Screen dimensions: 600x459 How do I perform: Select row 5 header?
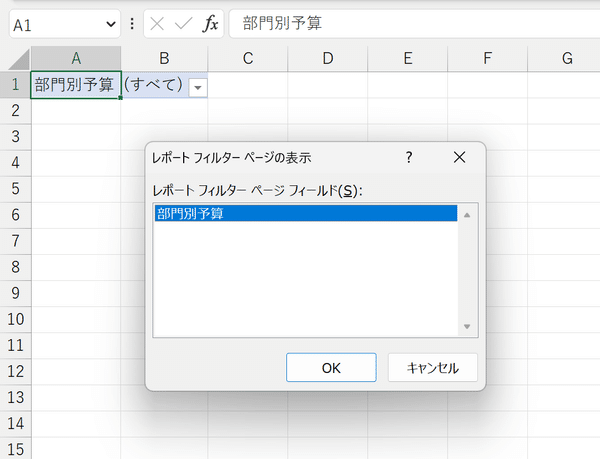click(15, 189)
